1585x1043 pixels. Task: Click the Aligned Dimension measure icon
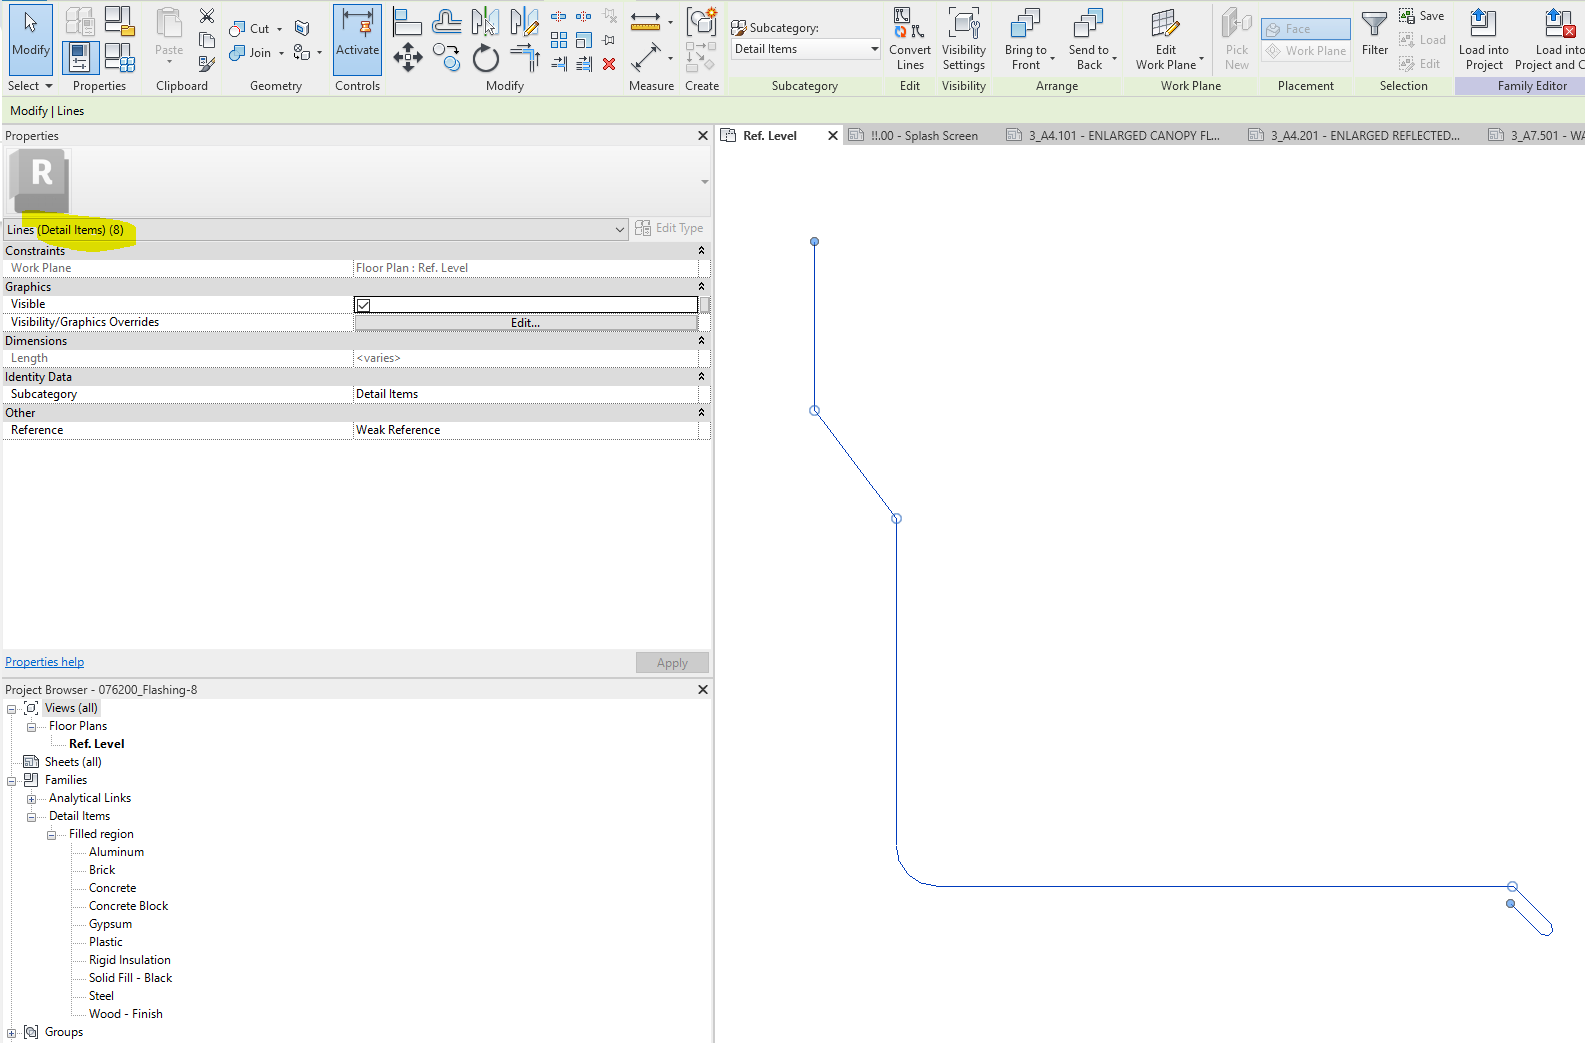[x=646, y=57]
